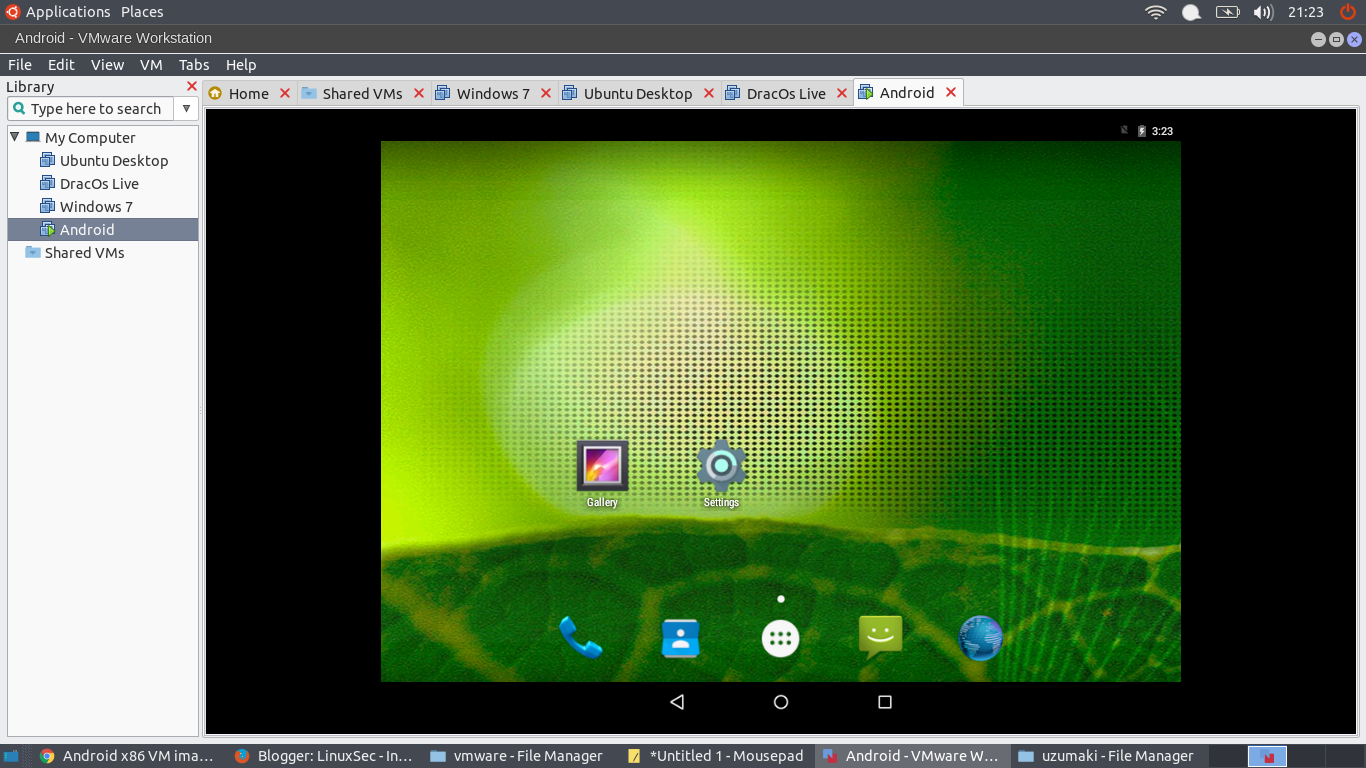Switch to vmware File Manager window
Screen dimensions: 1366x768
(x=516, y=756)
